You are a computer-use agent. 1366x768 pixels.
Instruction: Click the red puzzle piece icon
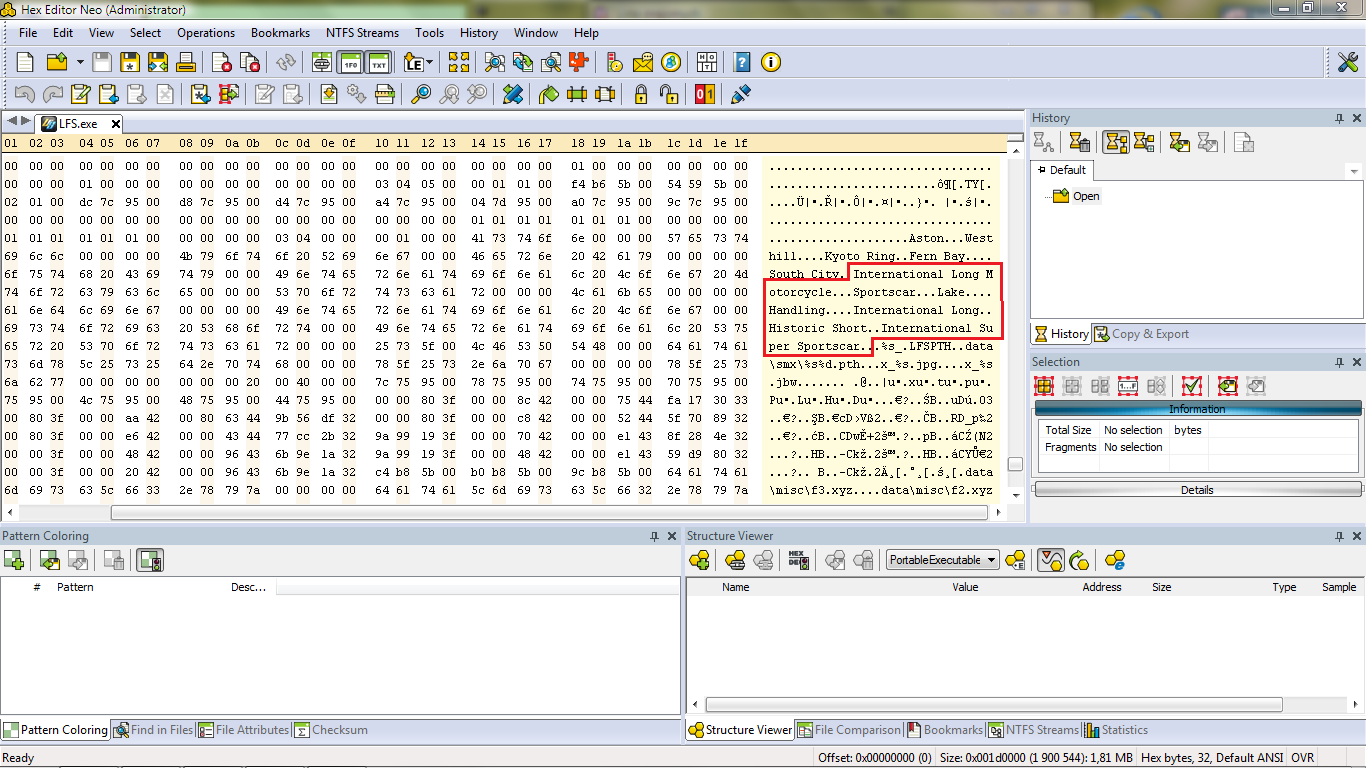[578, 62]
